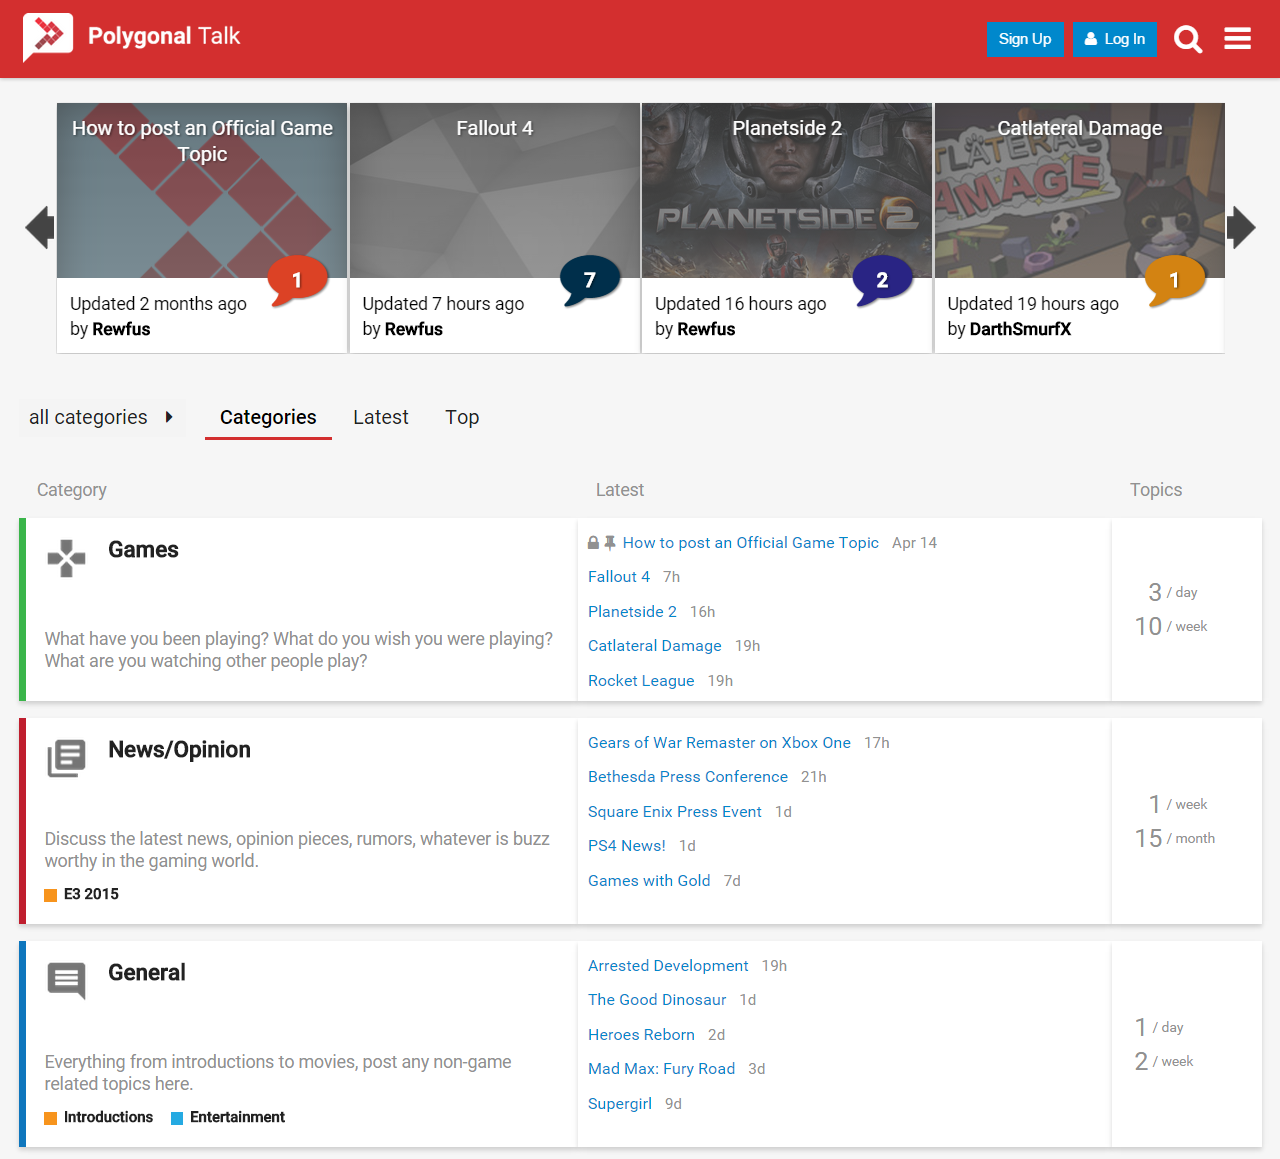Open the Heroes Reborn topic
1280x1159 pixels.
[641, 1035]
